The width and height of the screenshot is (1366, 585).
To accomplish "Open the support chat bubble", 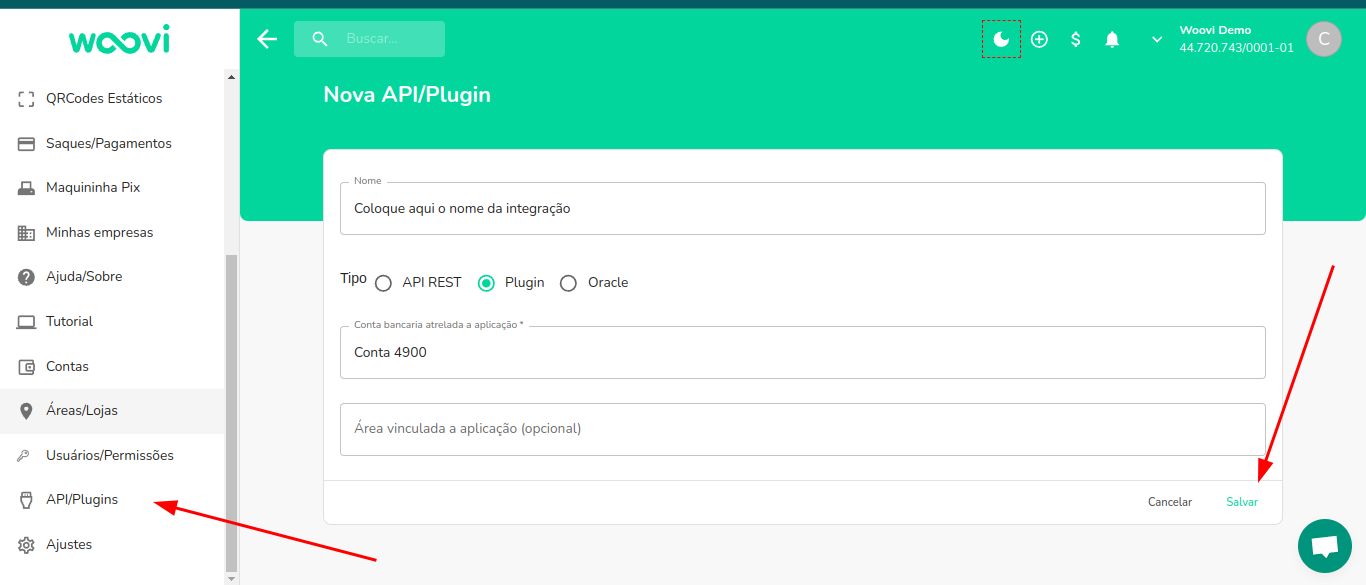I will [x=1324, y=546].
